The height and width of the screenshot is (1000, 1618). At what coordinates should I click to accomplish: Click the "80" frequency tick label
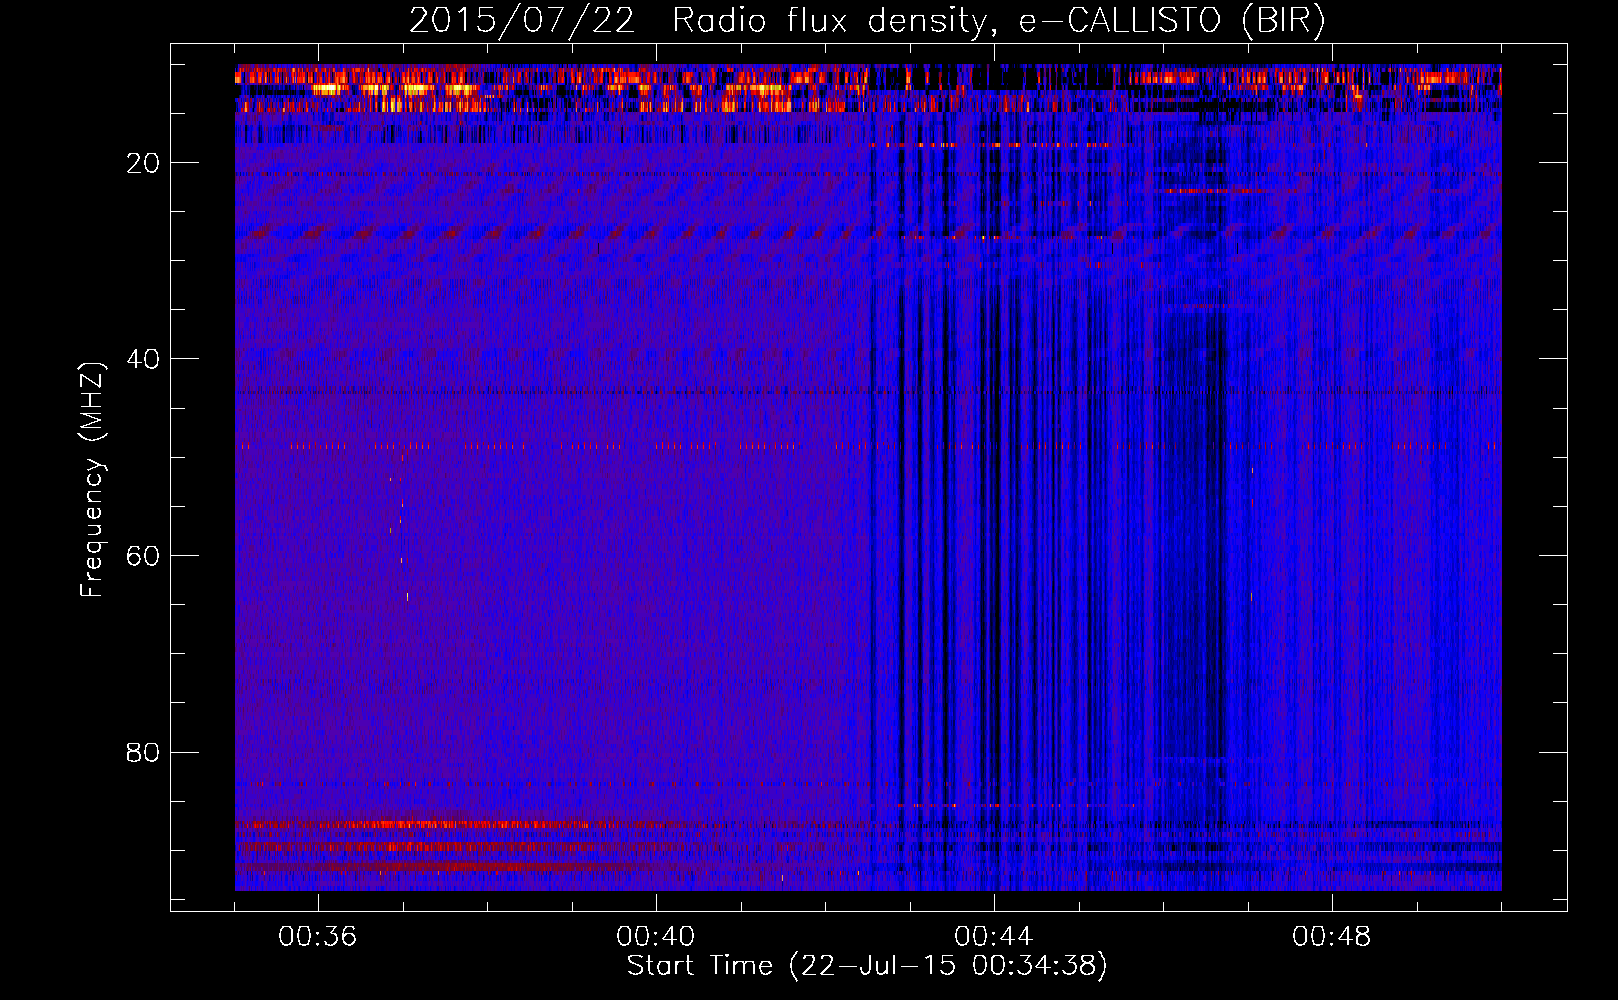click(x=144, y=752)
